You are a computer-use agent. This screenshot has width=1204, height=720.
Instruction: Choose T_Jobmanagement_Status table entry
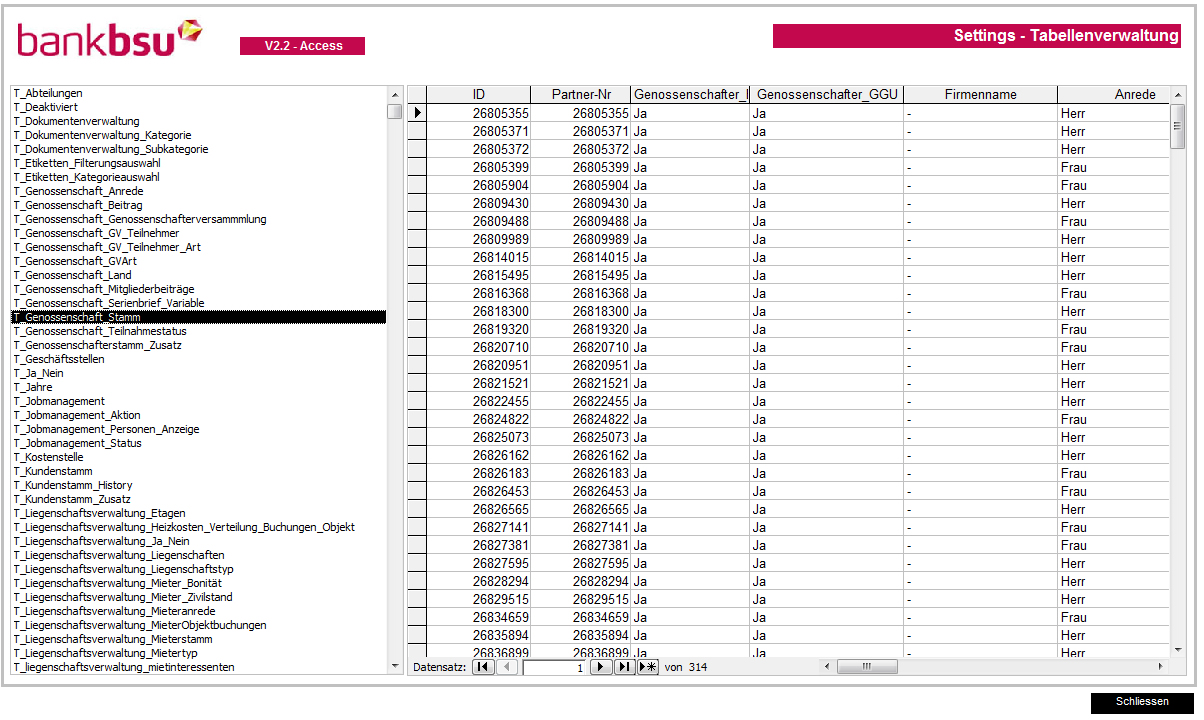[78, 443]
